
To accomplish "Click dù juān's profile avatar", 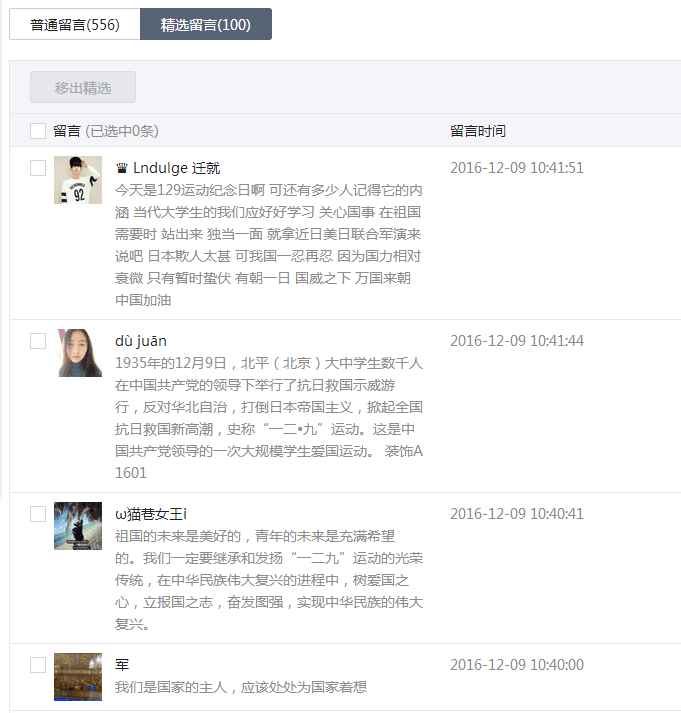I will pyautogui.click(x=78, y=353).
